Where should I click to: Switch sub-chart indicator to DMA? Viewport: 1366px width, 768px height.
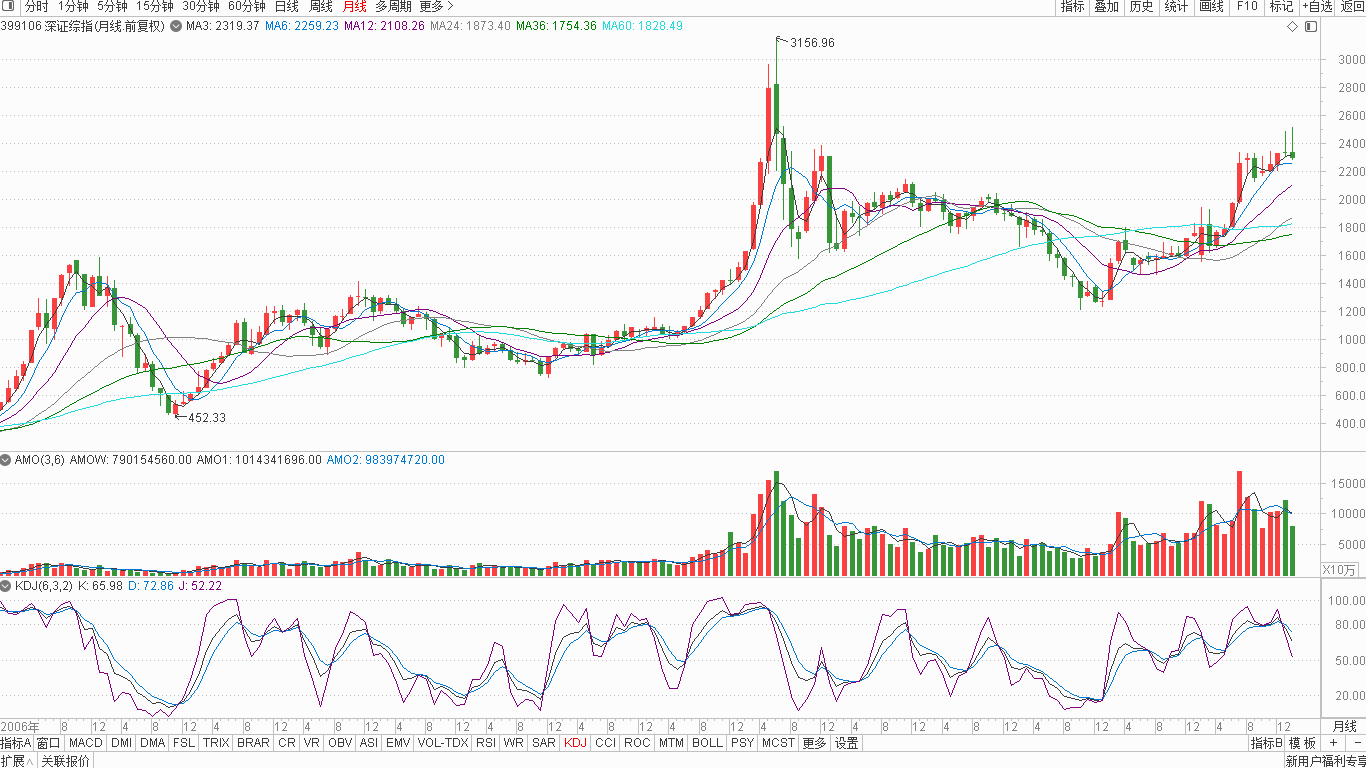(x=152, y=743)
